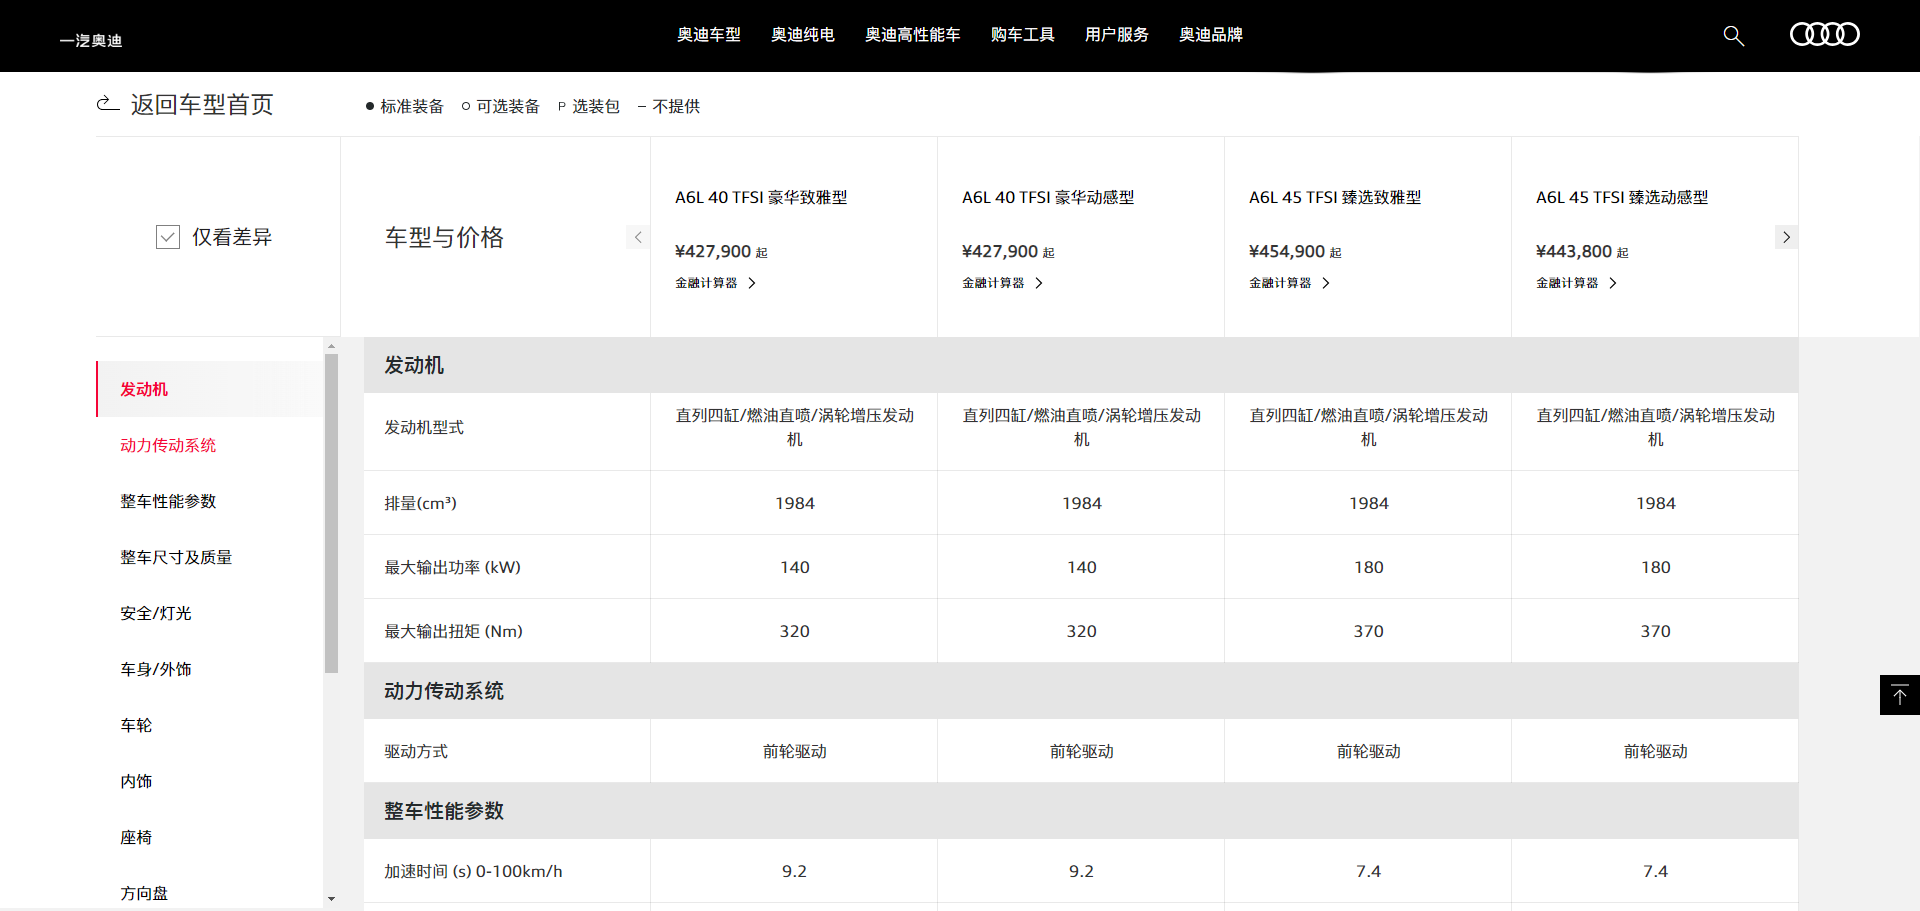Click the 返回车型首页 link
Image resolution: width=1920 pixels, height=911 pixels.
click(201, 105)
